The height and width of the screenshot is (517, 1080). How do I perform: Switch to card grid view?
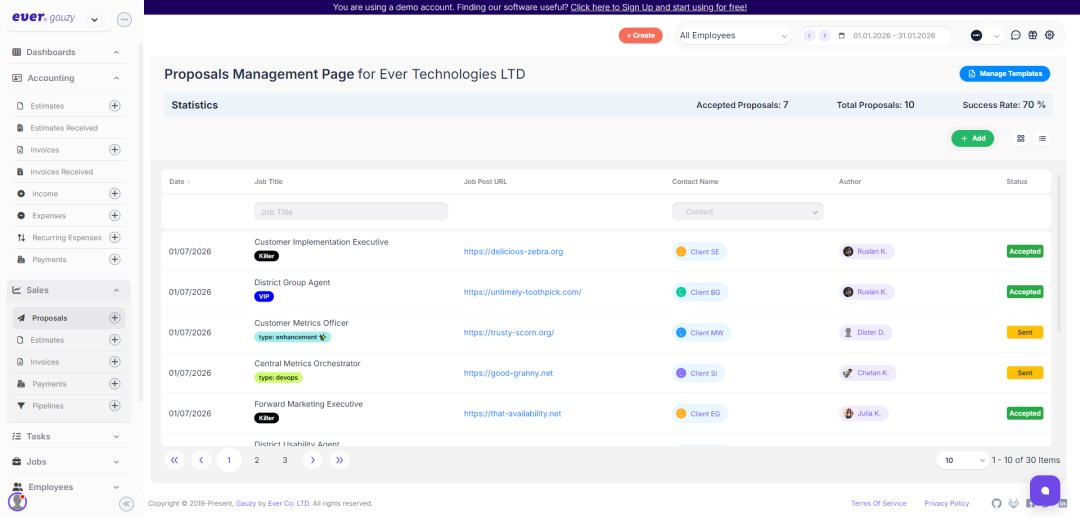(1021, 138)
